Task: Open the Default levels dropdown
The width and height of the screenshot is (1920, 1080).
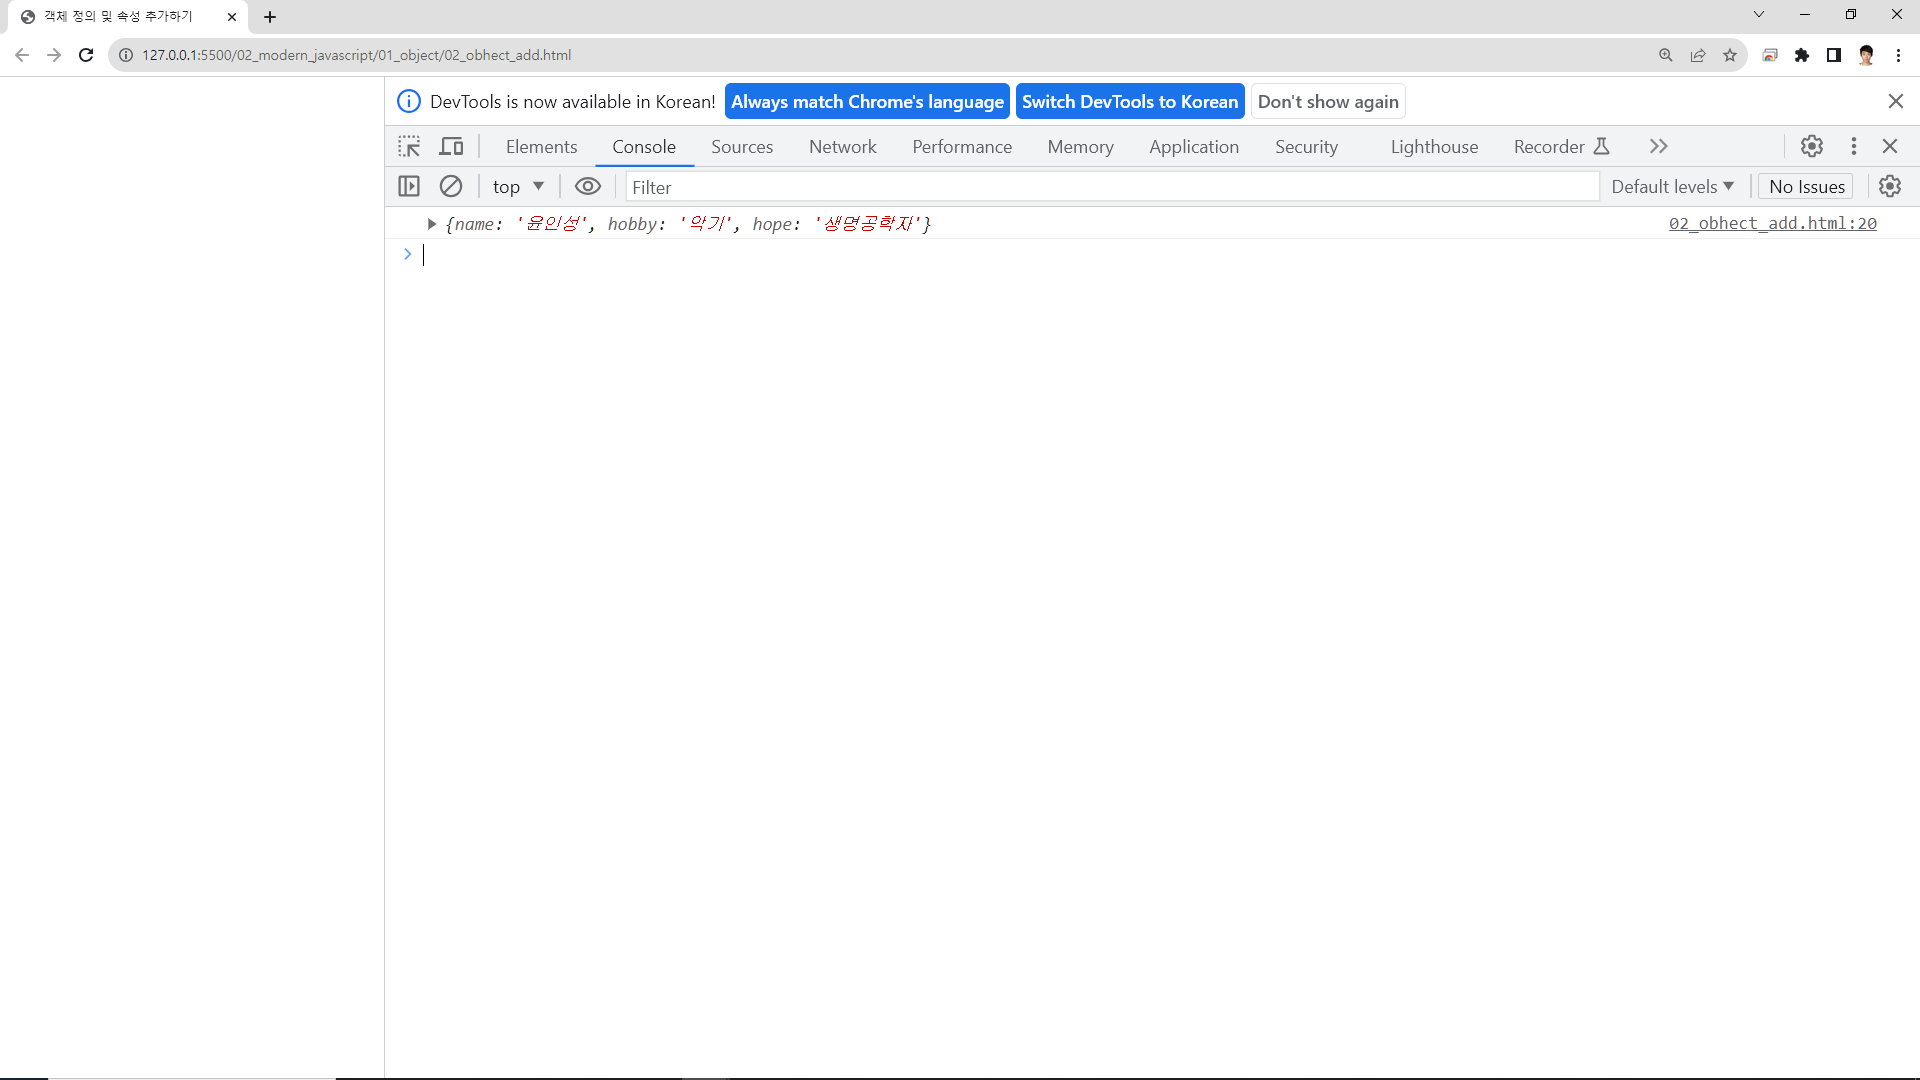Action: click(1672, 187)
